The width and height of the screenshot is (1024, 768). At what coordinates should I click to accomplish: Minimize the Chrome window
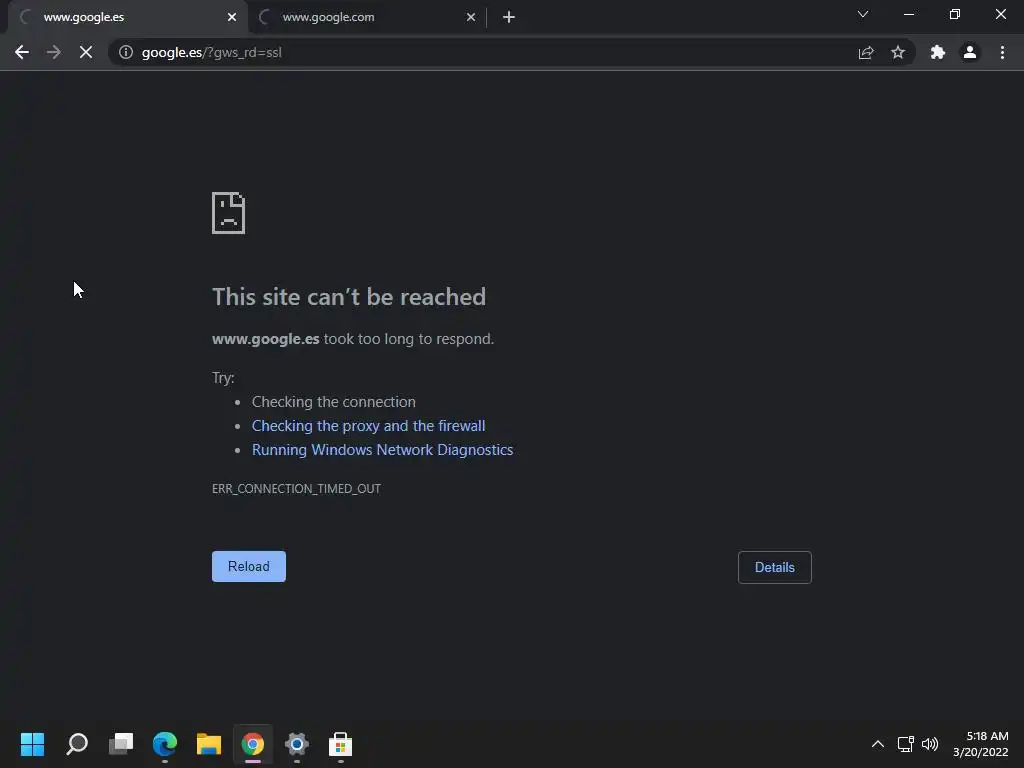909,14
